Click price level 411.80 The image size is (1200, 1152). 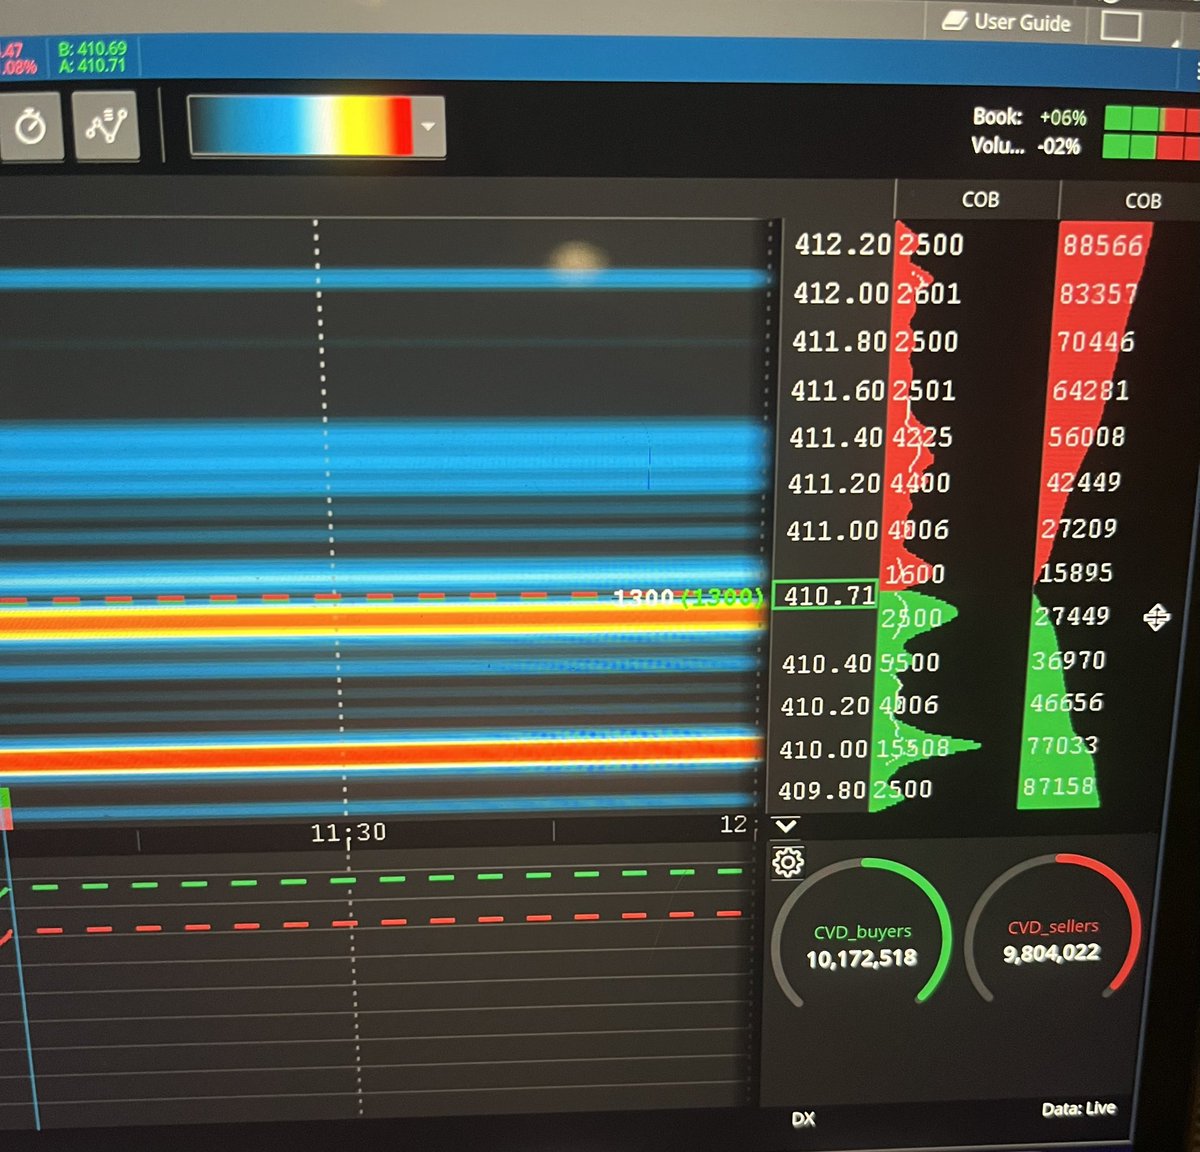click(839, 342)
